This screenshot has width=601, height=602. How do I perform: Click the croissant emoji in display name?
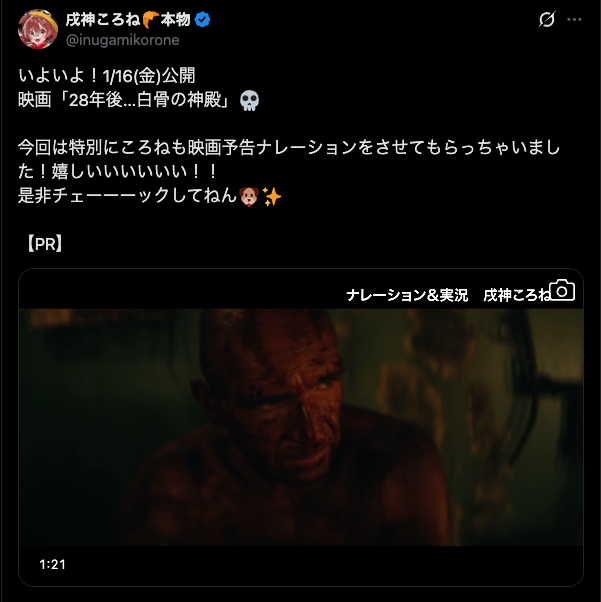click(x=151, y=20)
